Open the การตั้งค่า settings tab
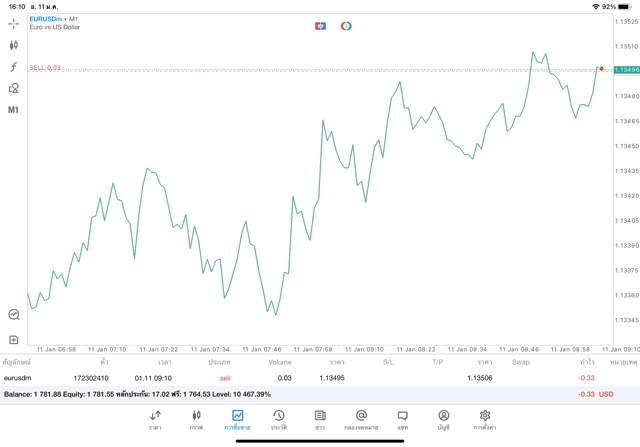 [485, 420]
